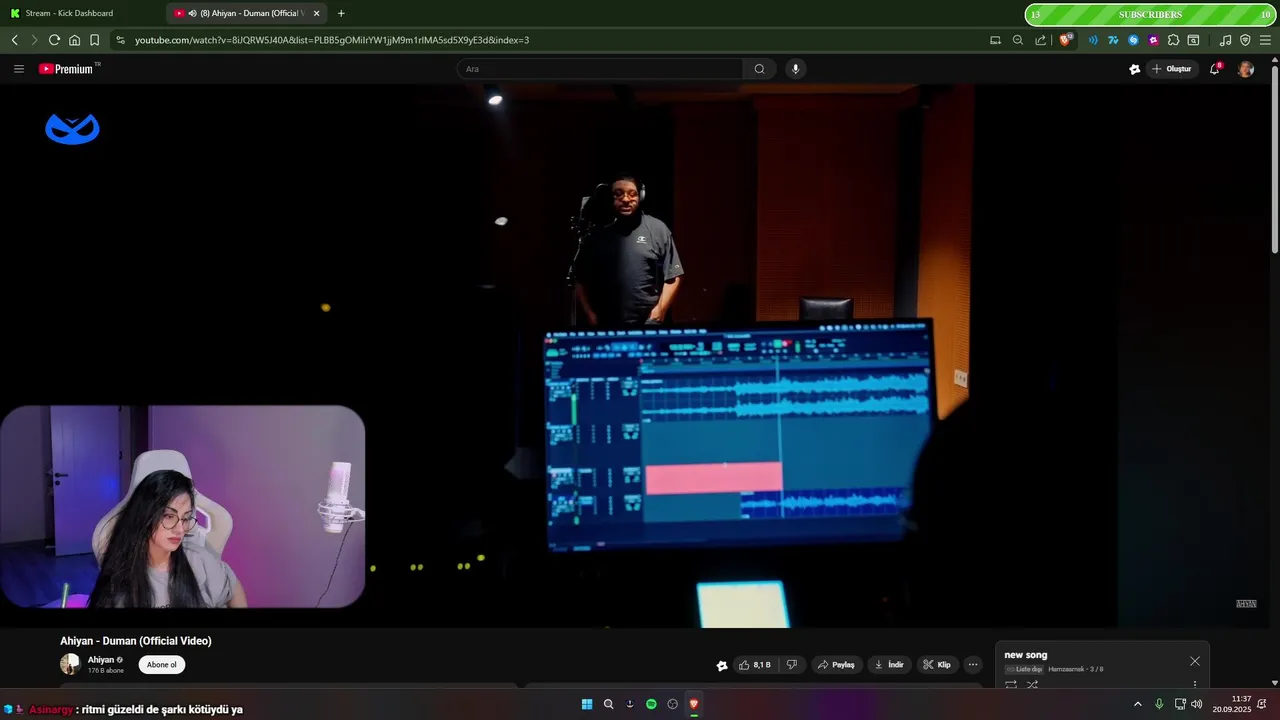Viewport: 1280px width, 720px height.
Task: Open Windows taskbar search
Action: pyautogui.click(x=608, y=704)
